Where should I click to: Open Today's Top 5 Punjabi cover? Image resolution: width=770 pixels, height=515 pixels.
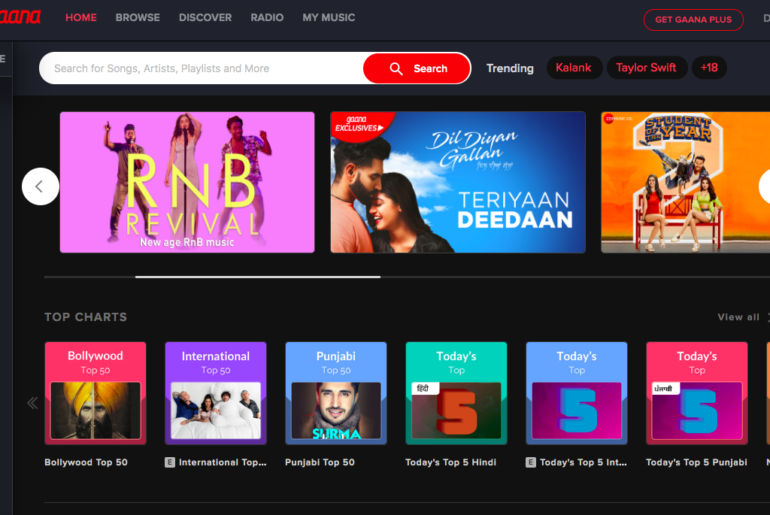coord(697,393)
